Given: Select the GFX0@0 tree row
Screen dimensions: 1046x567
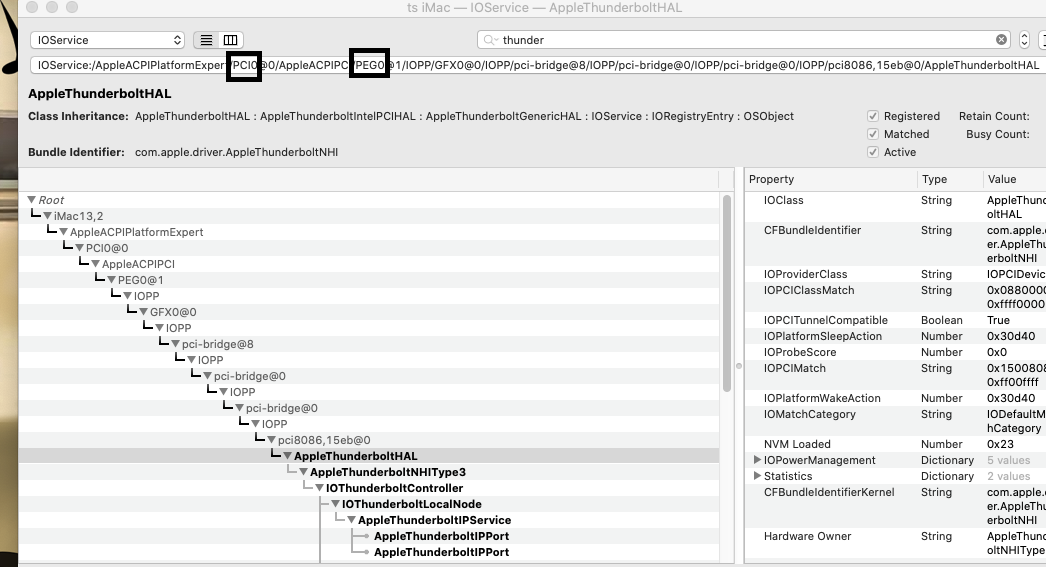Looking at the screenshot, I should (369, 312).
